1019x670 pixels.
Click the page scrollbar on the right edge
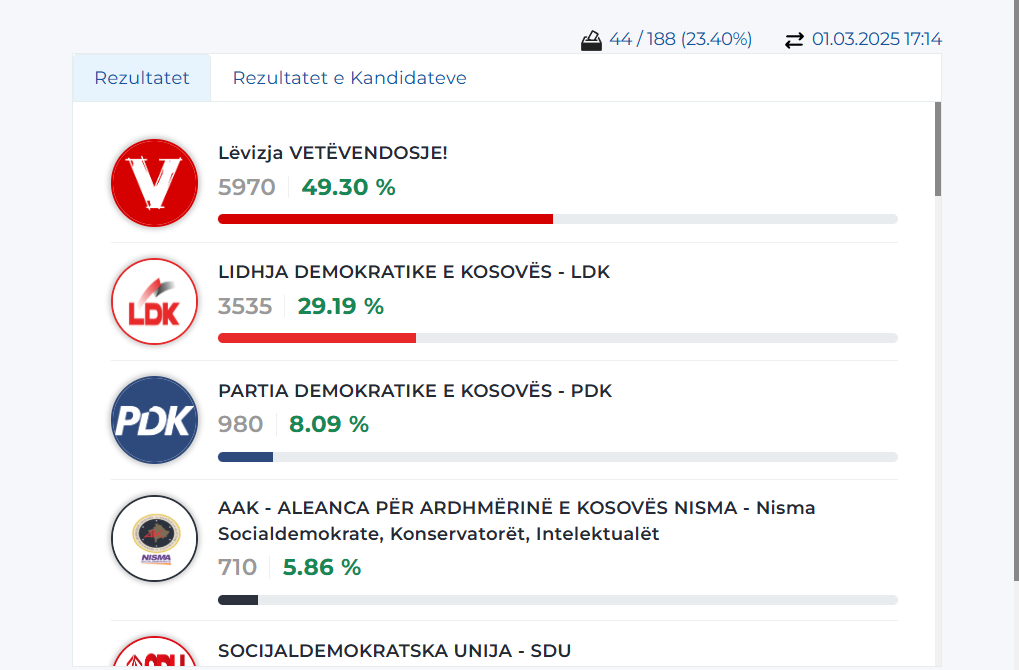pos(1016,290)
